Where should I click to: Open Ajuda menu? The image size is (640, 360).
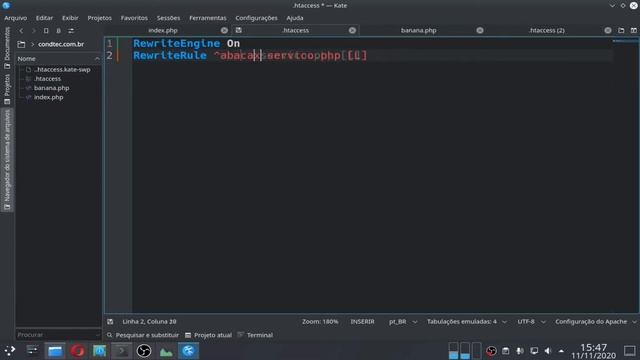coord(295,18)
